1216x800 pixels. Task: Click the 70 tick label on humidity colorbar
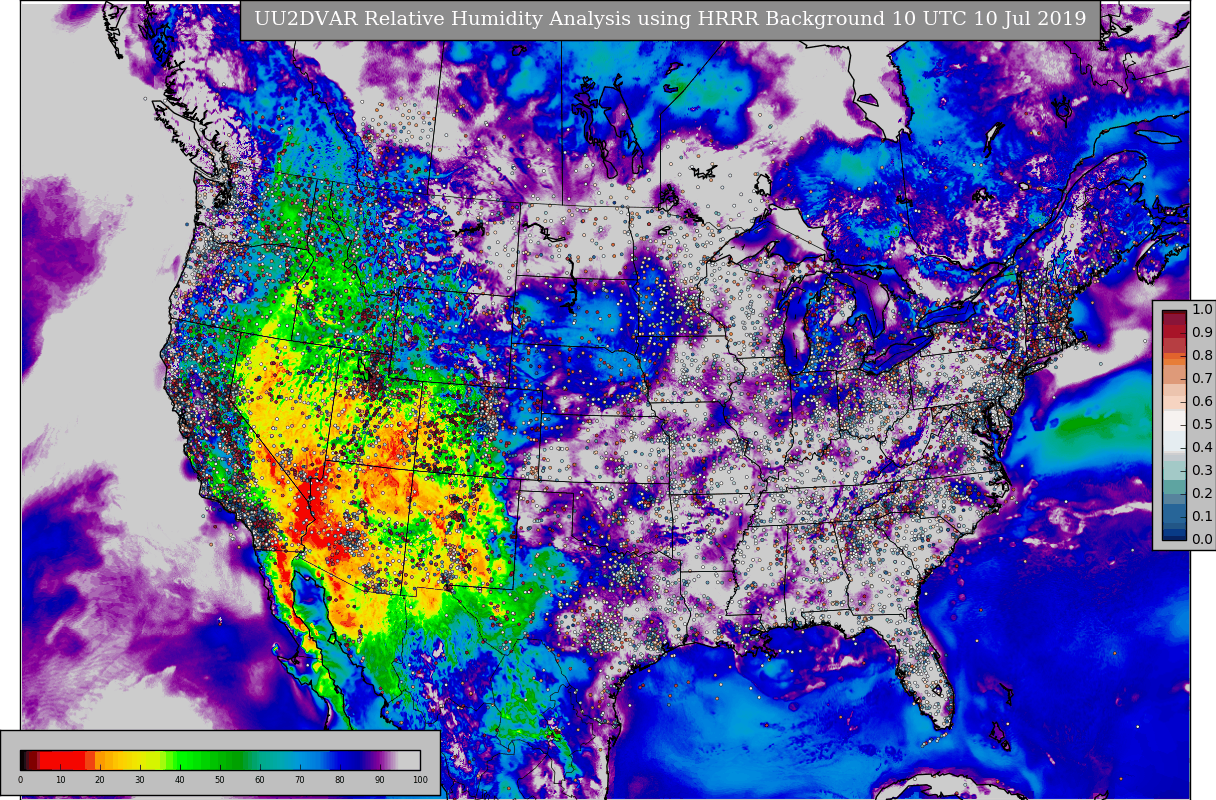point(300,780)
